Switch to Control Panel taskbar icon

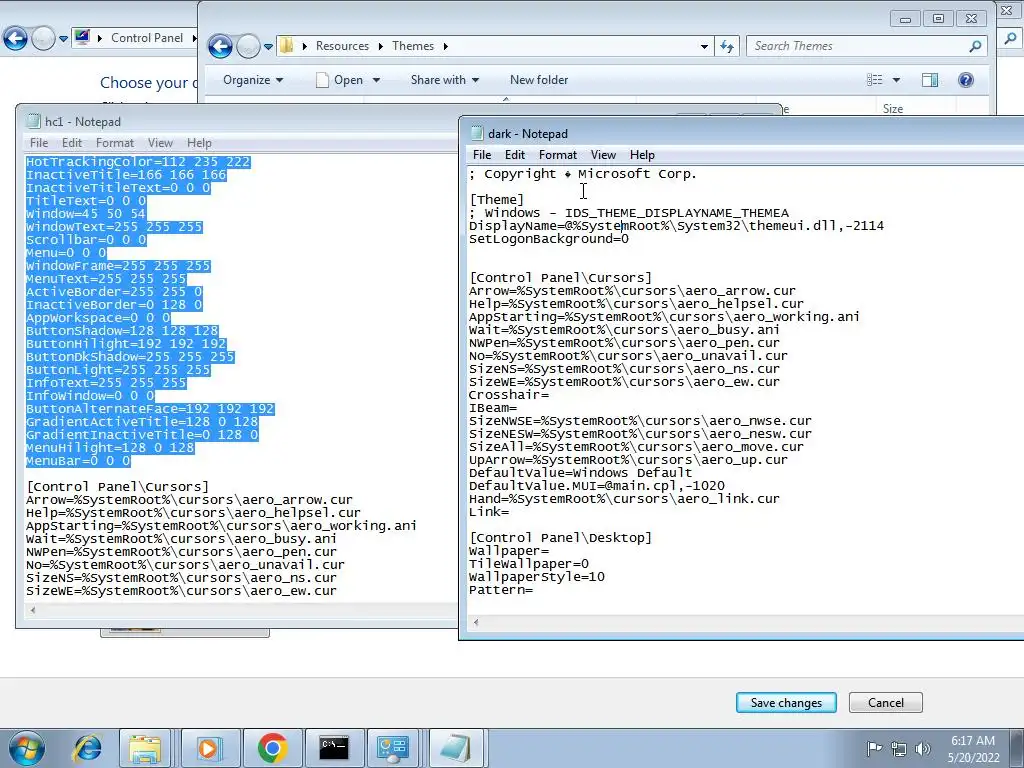(393, 748)
